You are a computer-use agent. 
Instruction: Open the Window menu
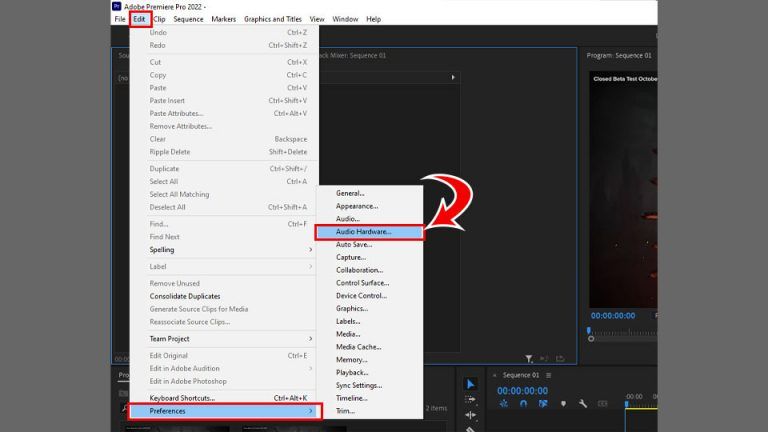(345, 19)
